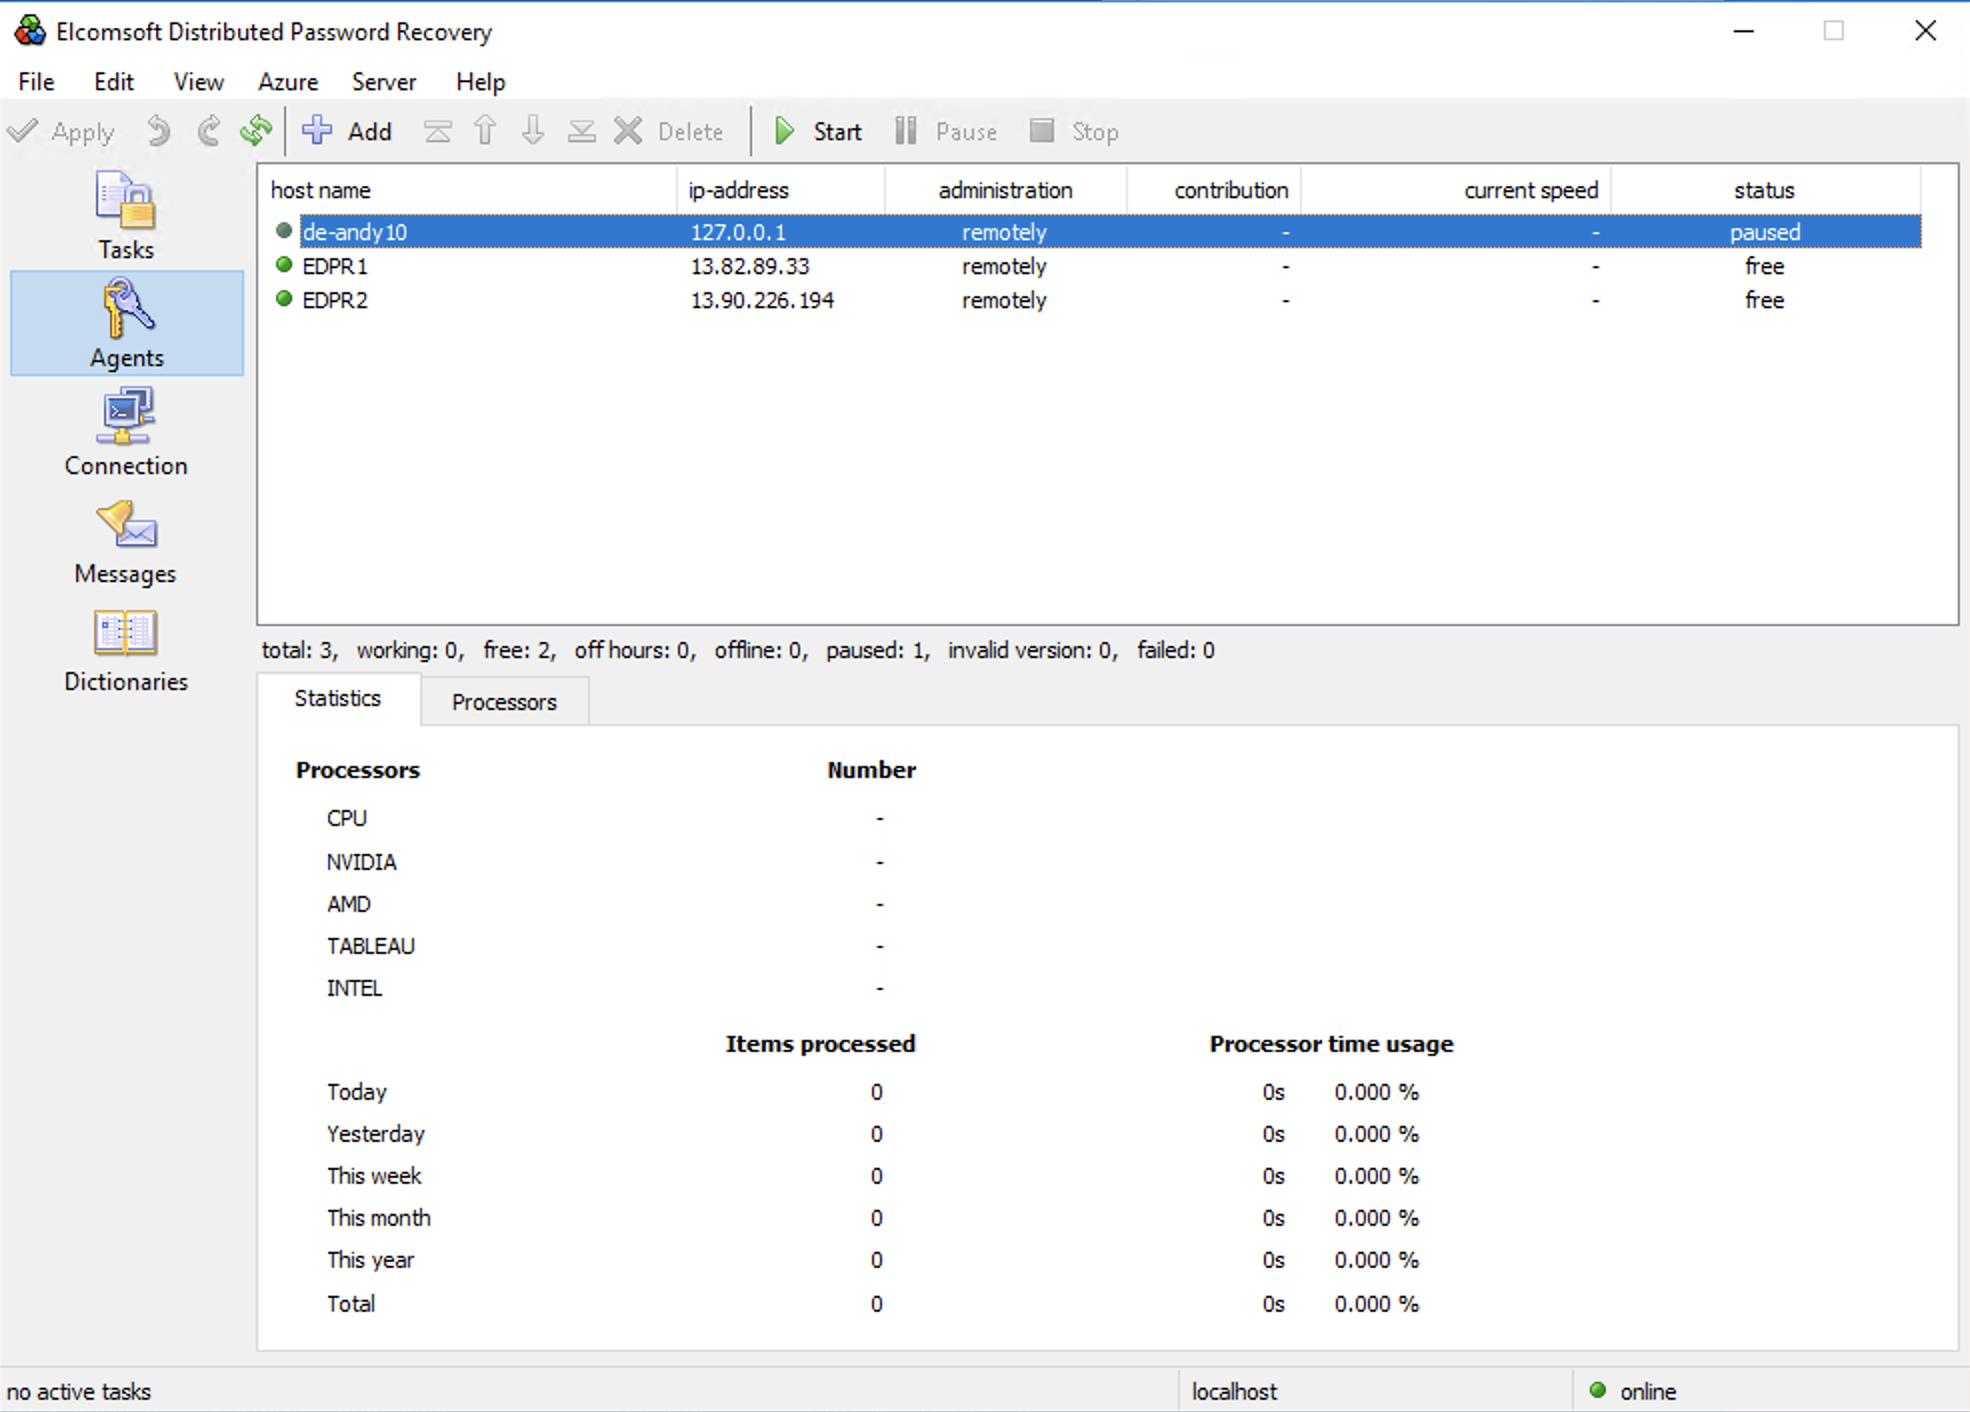The height and width of the screenshot is (1412, 1970).
Task: Click the Apply toolbar button
Action: 62,131
